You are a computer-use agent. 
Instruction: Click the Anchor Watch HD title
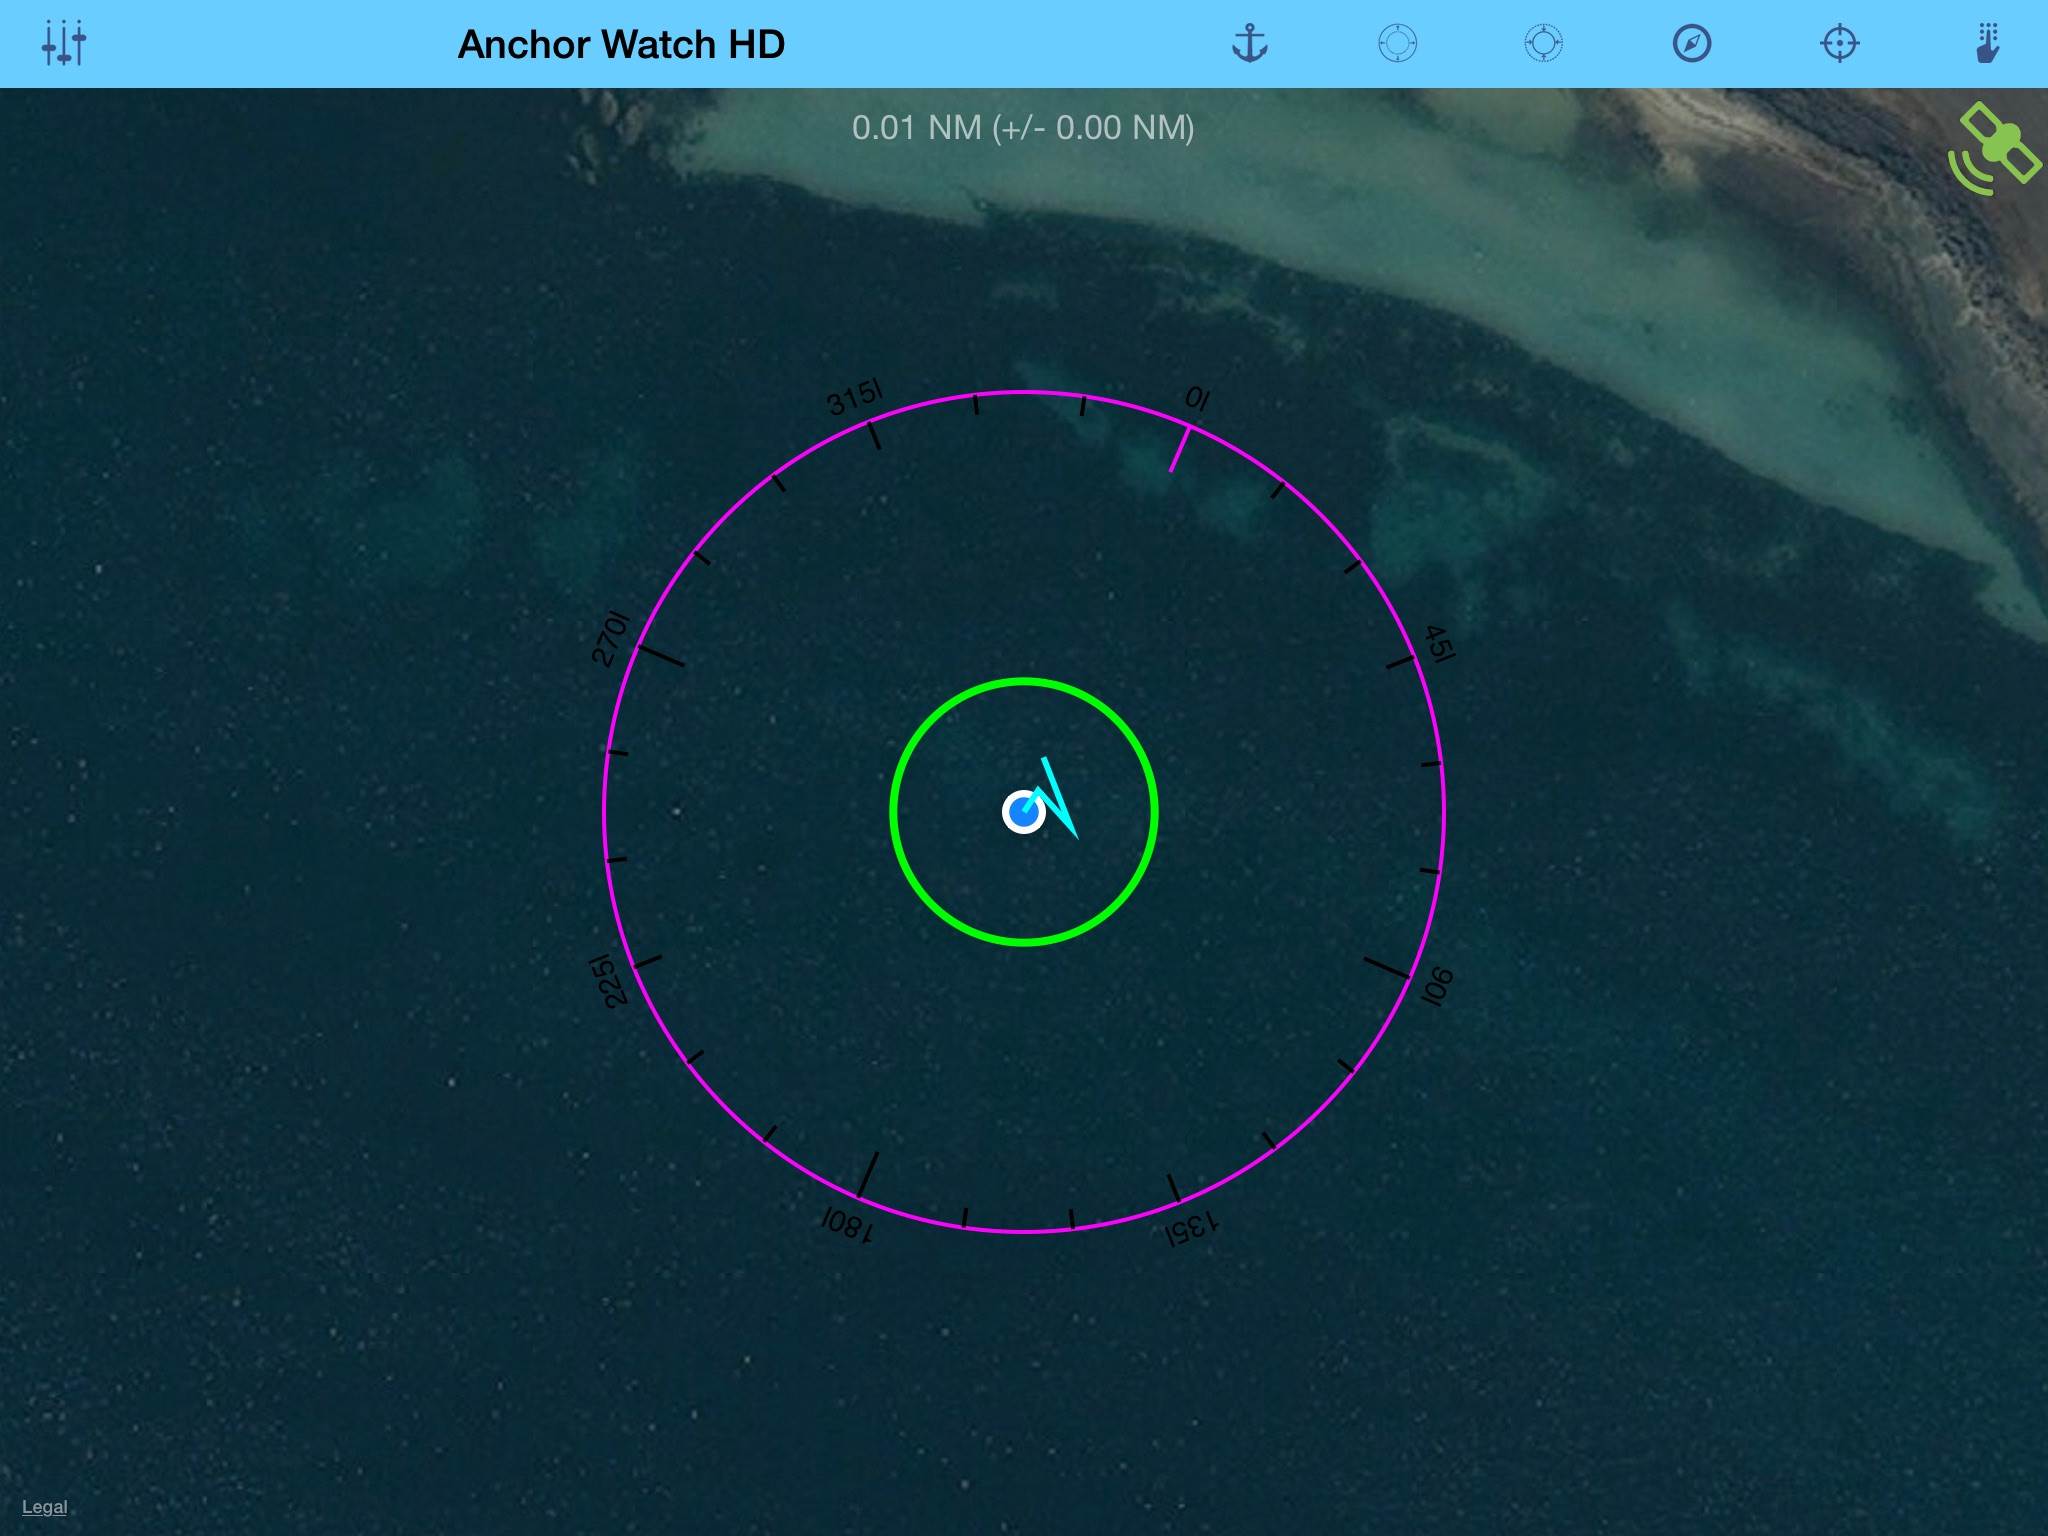click(x=621, y=44)
